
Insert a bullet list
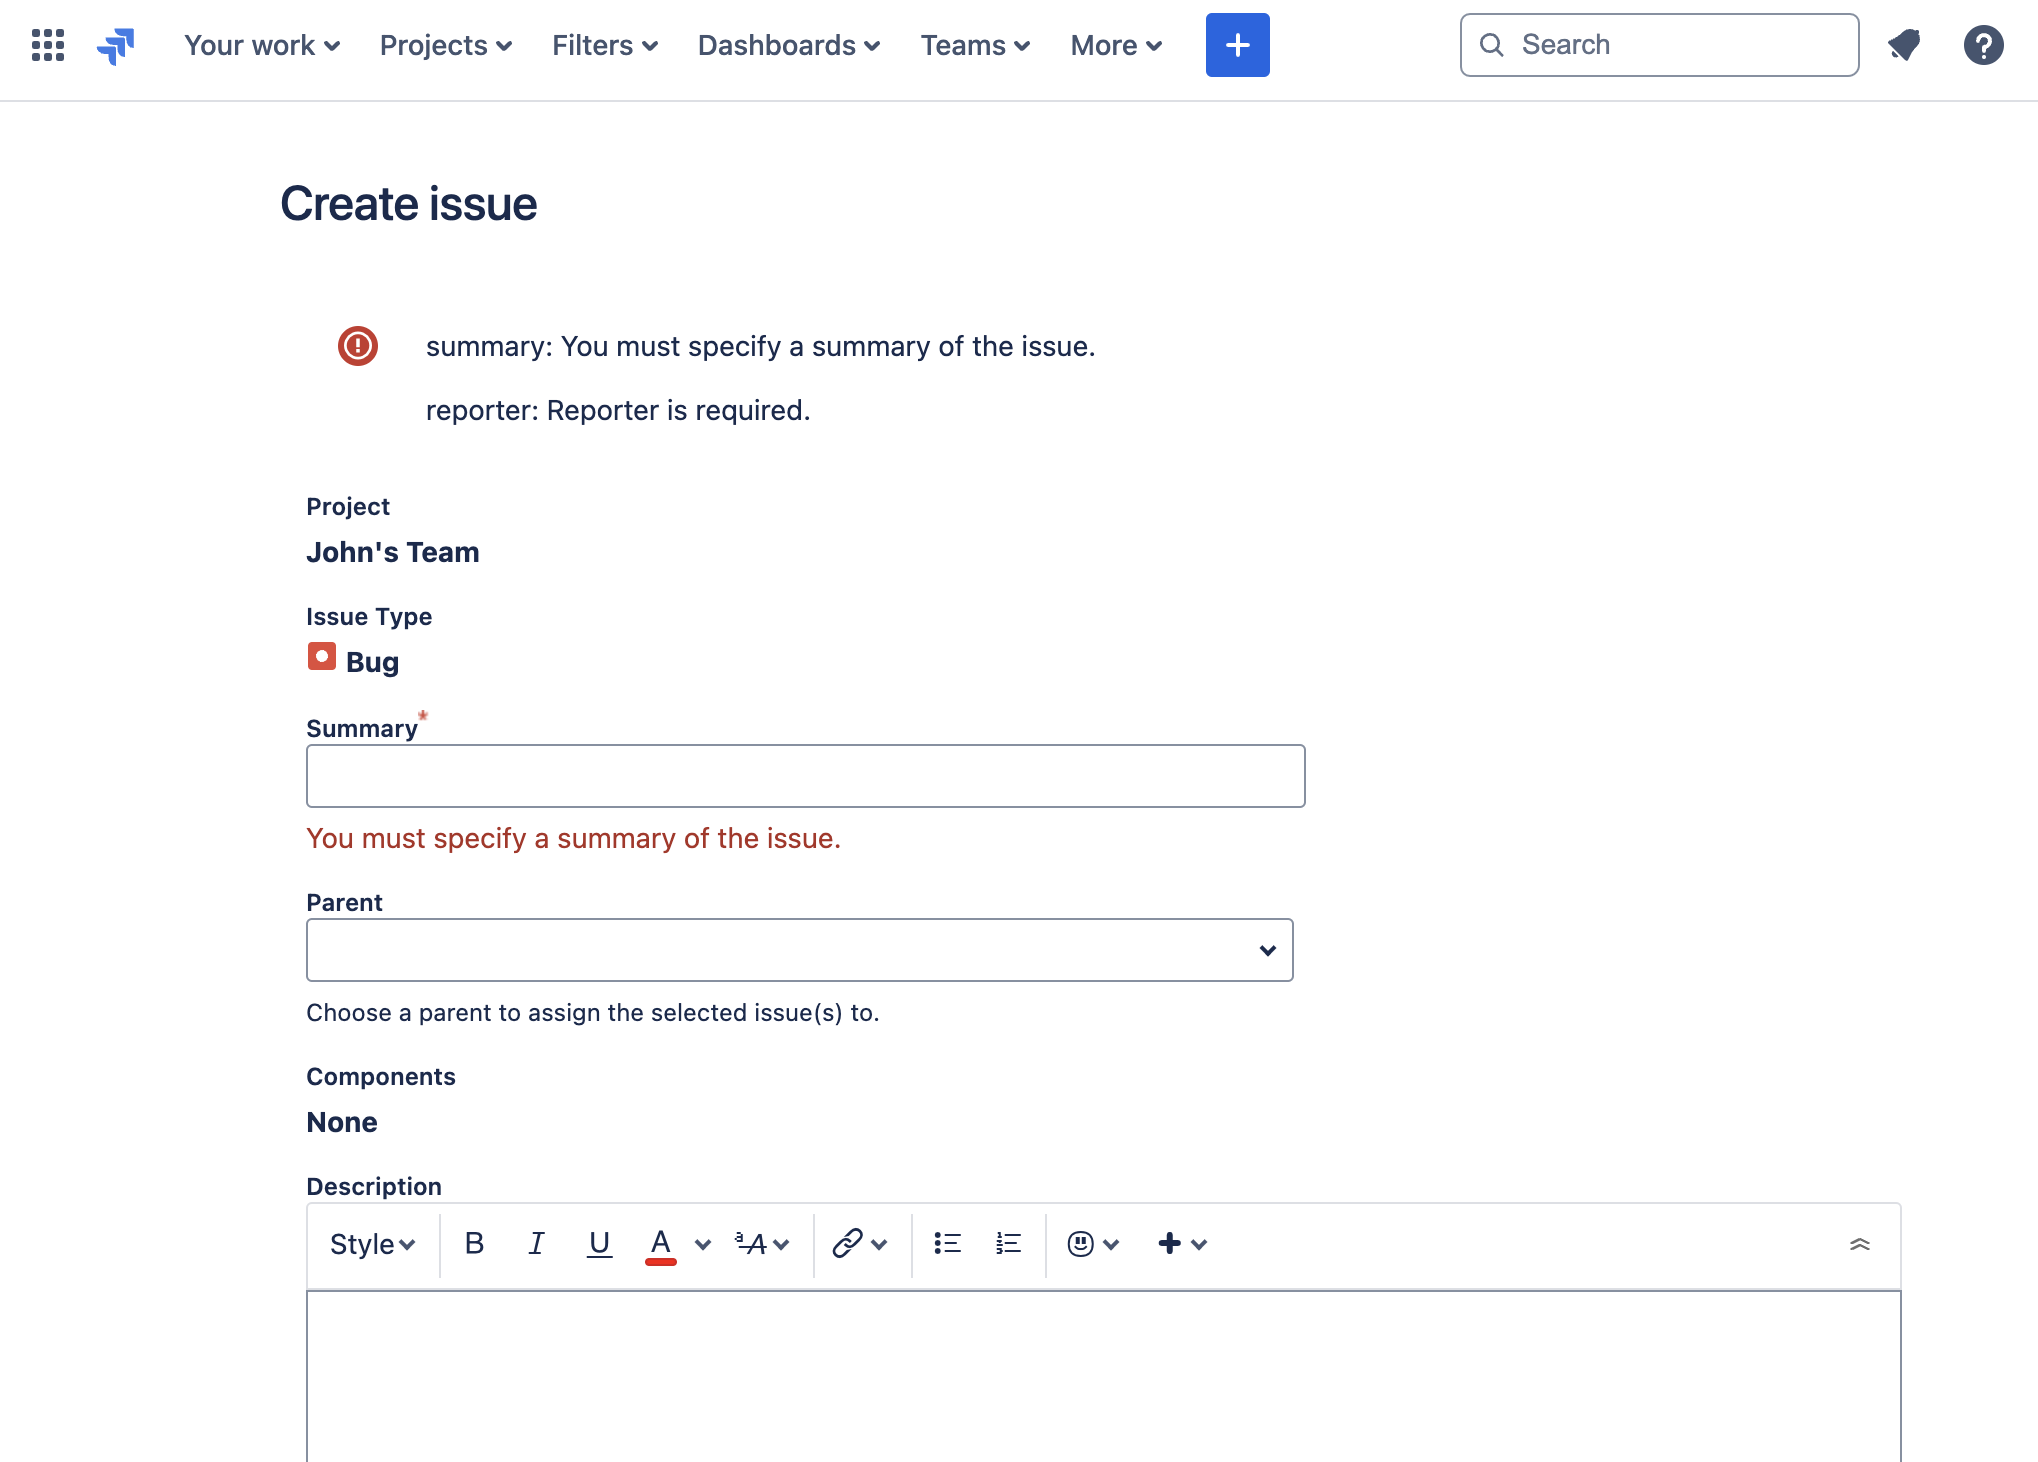[947, 1243]
